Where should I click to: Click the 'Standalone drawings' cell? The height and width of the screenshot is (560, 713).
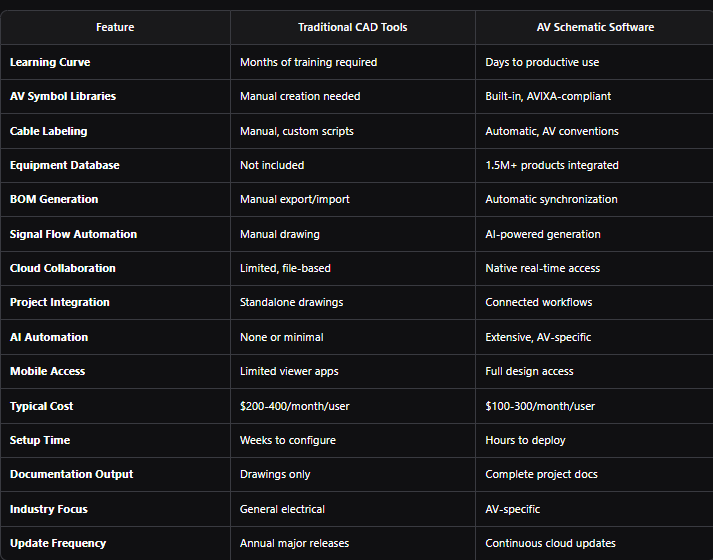291,303
